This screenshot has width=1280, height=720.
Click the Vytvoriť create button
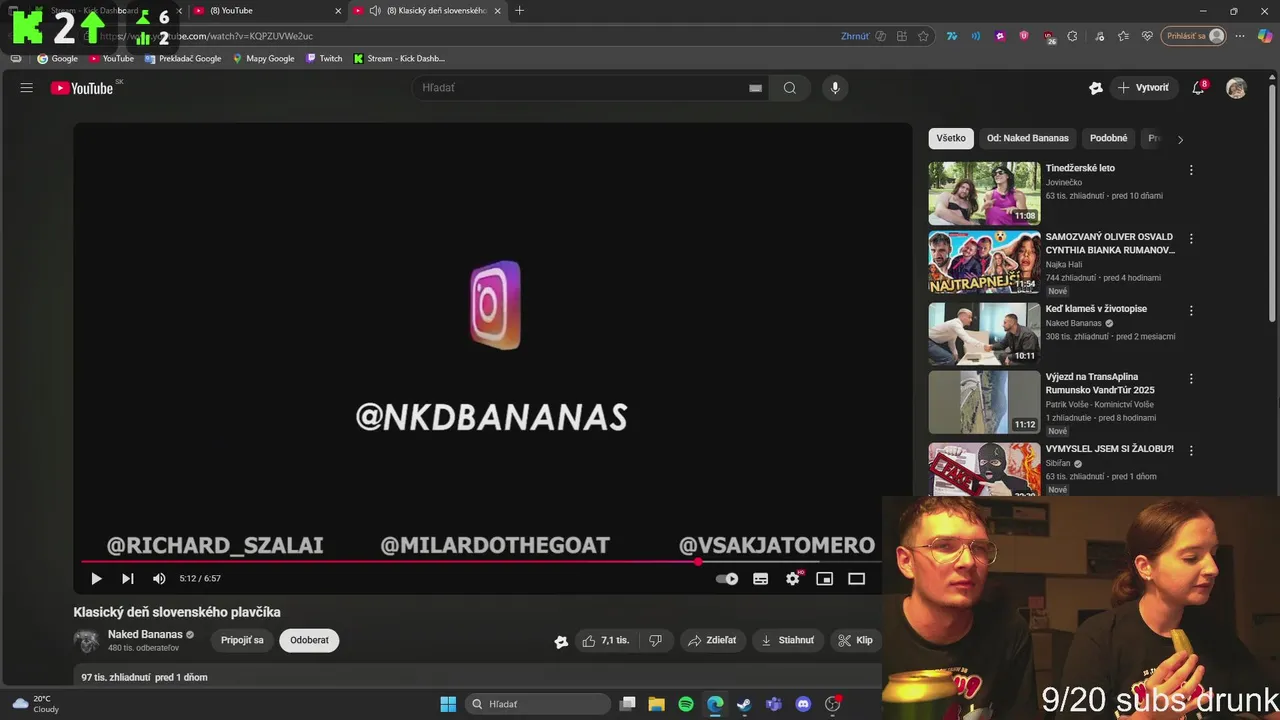click(1143, 88)
